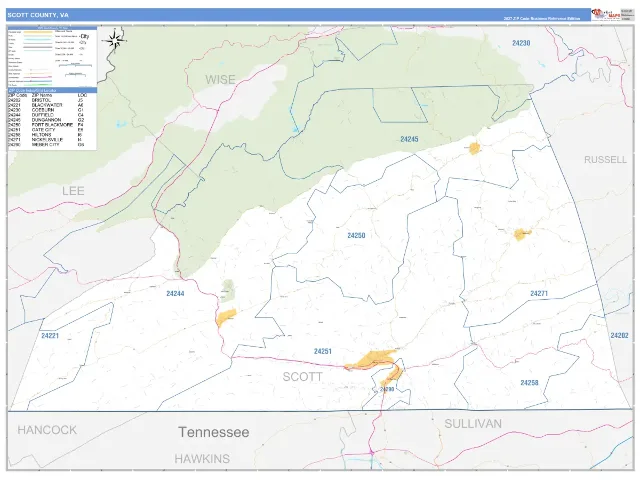
Task: Select the GATE CITY row in index table
Action: (x=47, y=130)
